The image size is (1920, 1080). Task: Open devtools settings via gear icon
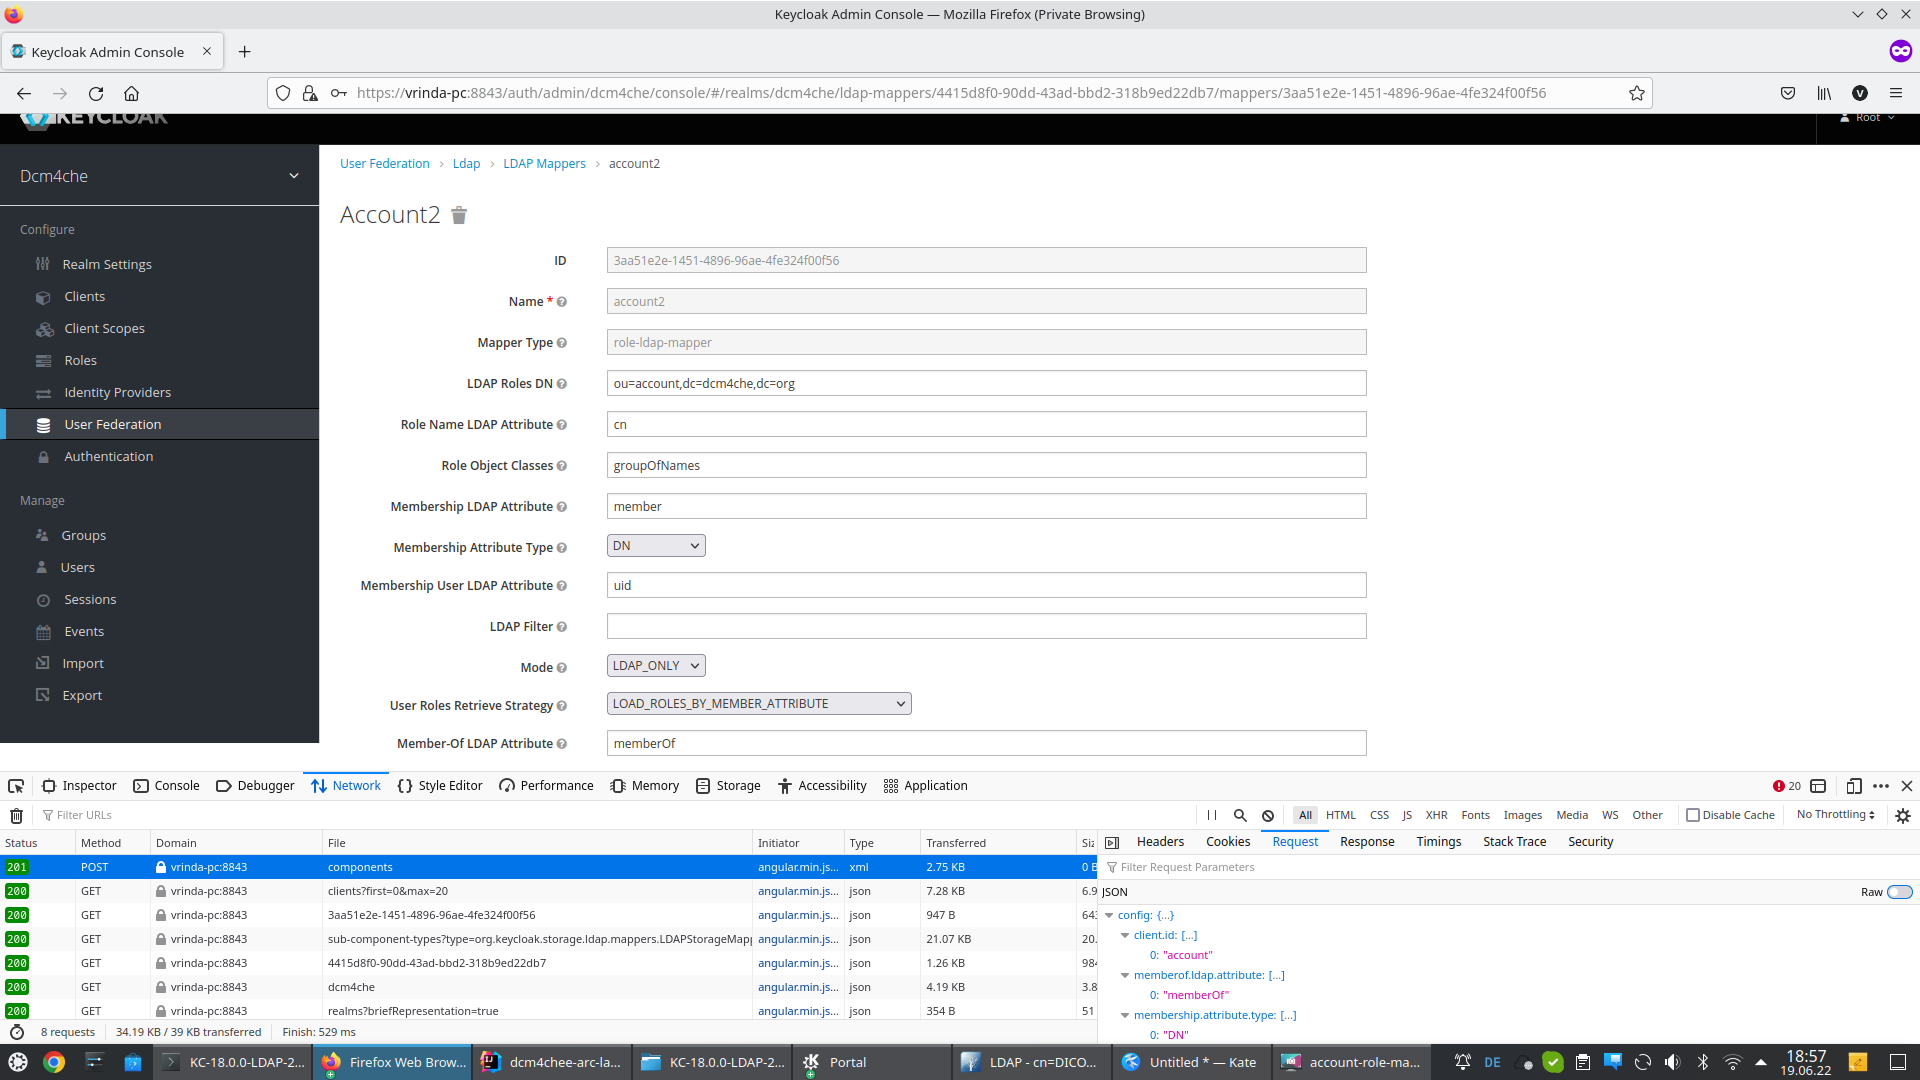(1902, 815)
